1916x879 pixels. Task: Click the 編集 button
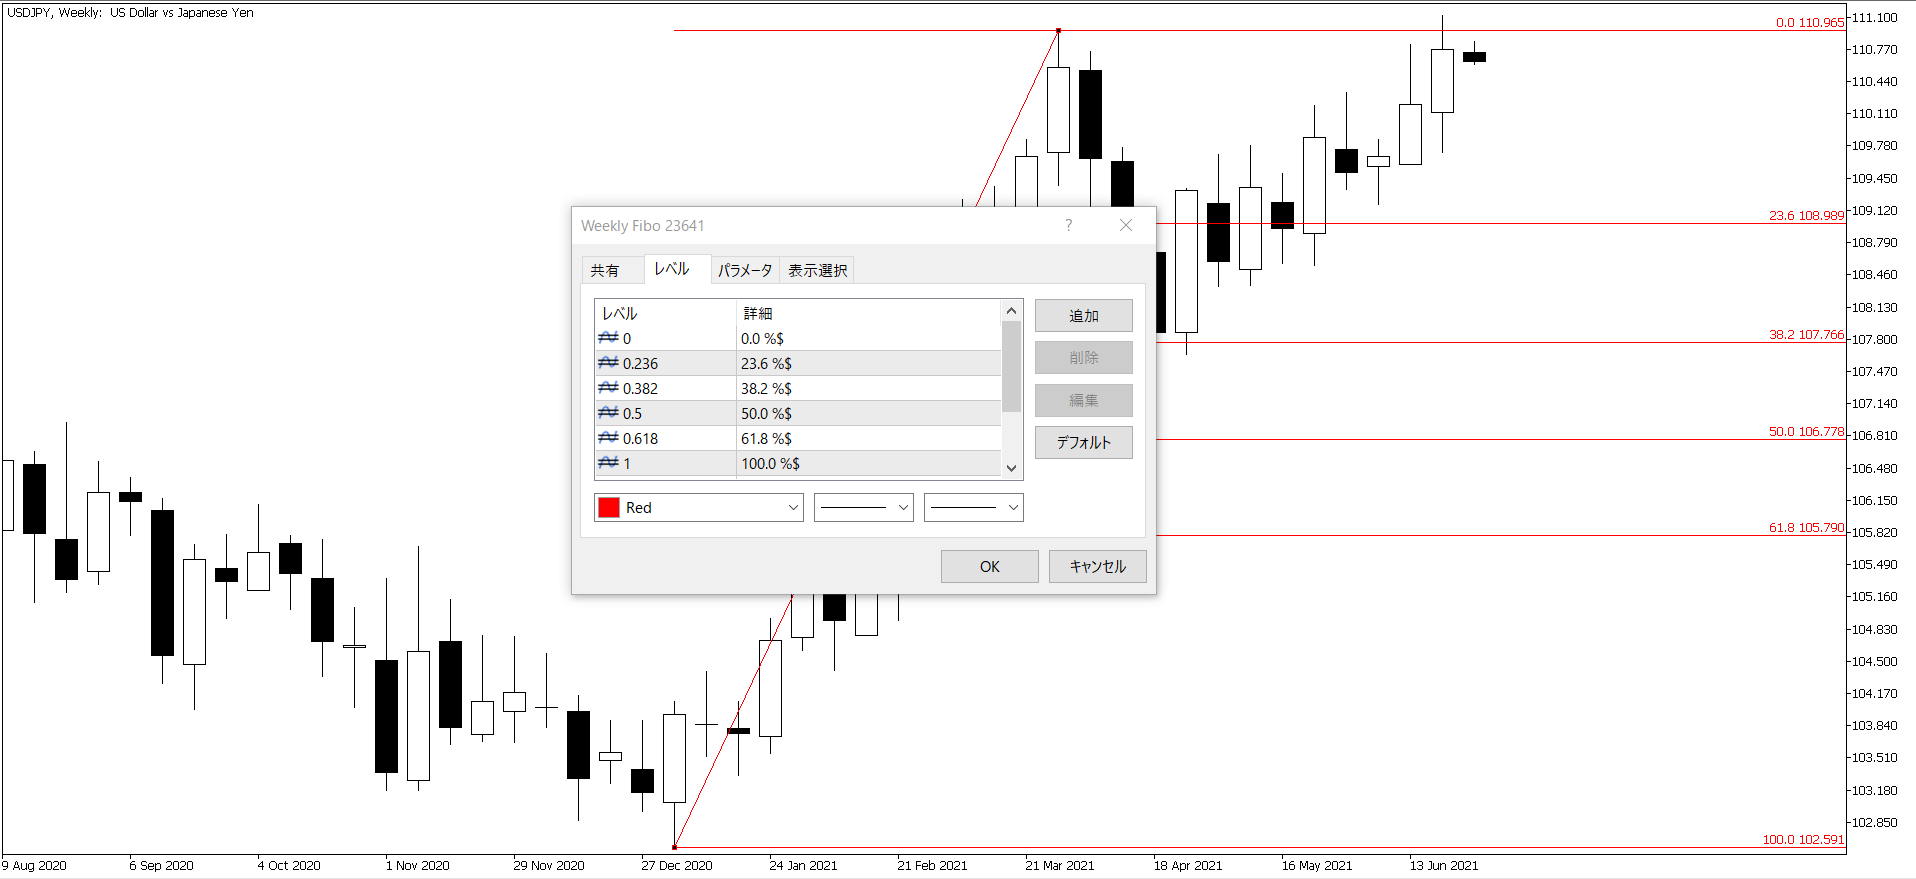1084,400
